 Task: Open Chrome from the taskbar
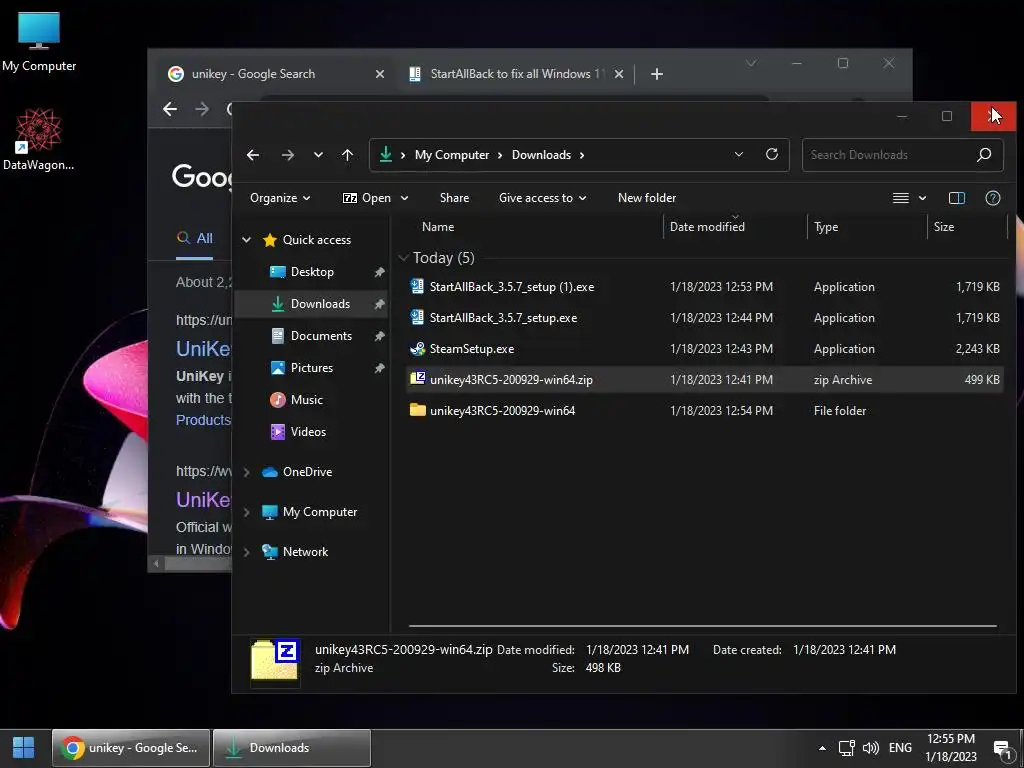pos(131,748)
